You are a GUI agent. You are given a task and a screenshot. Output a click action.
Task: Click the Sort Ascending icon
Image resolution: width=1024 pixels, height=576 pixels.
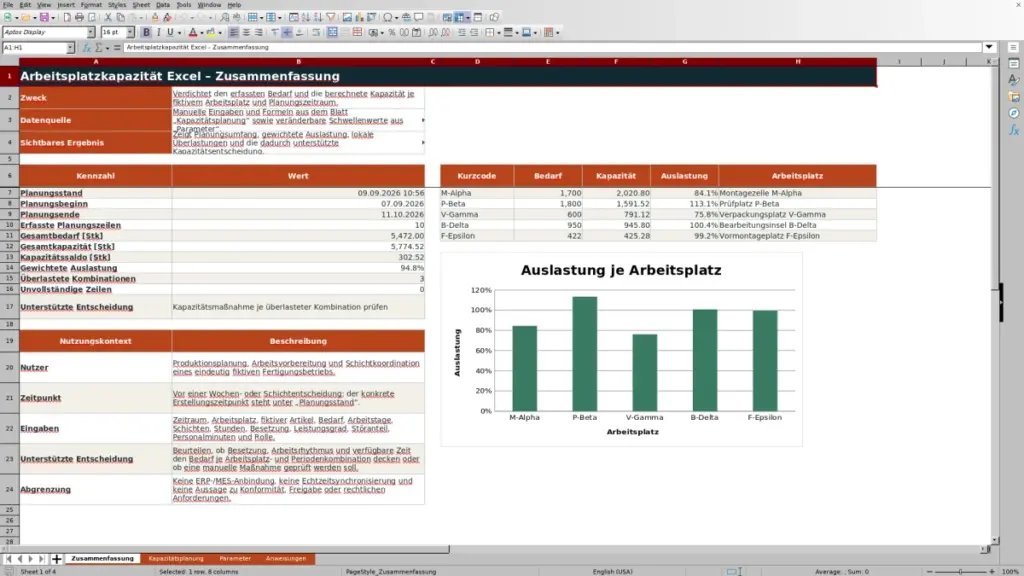point(306,18)
